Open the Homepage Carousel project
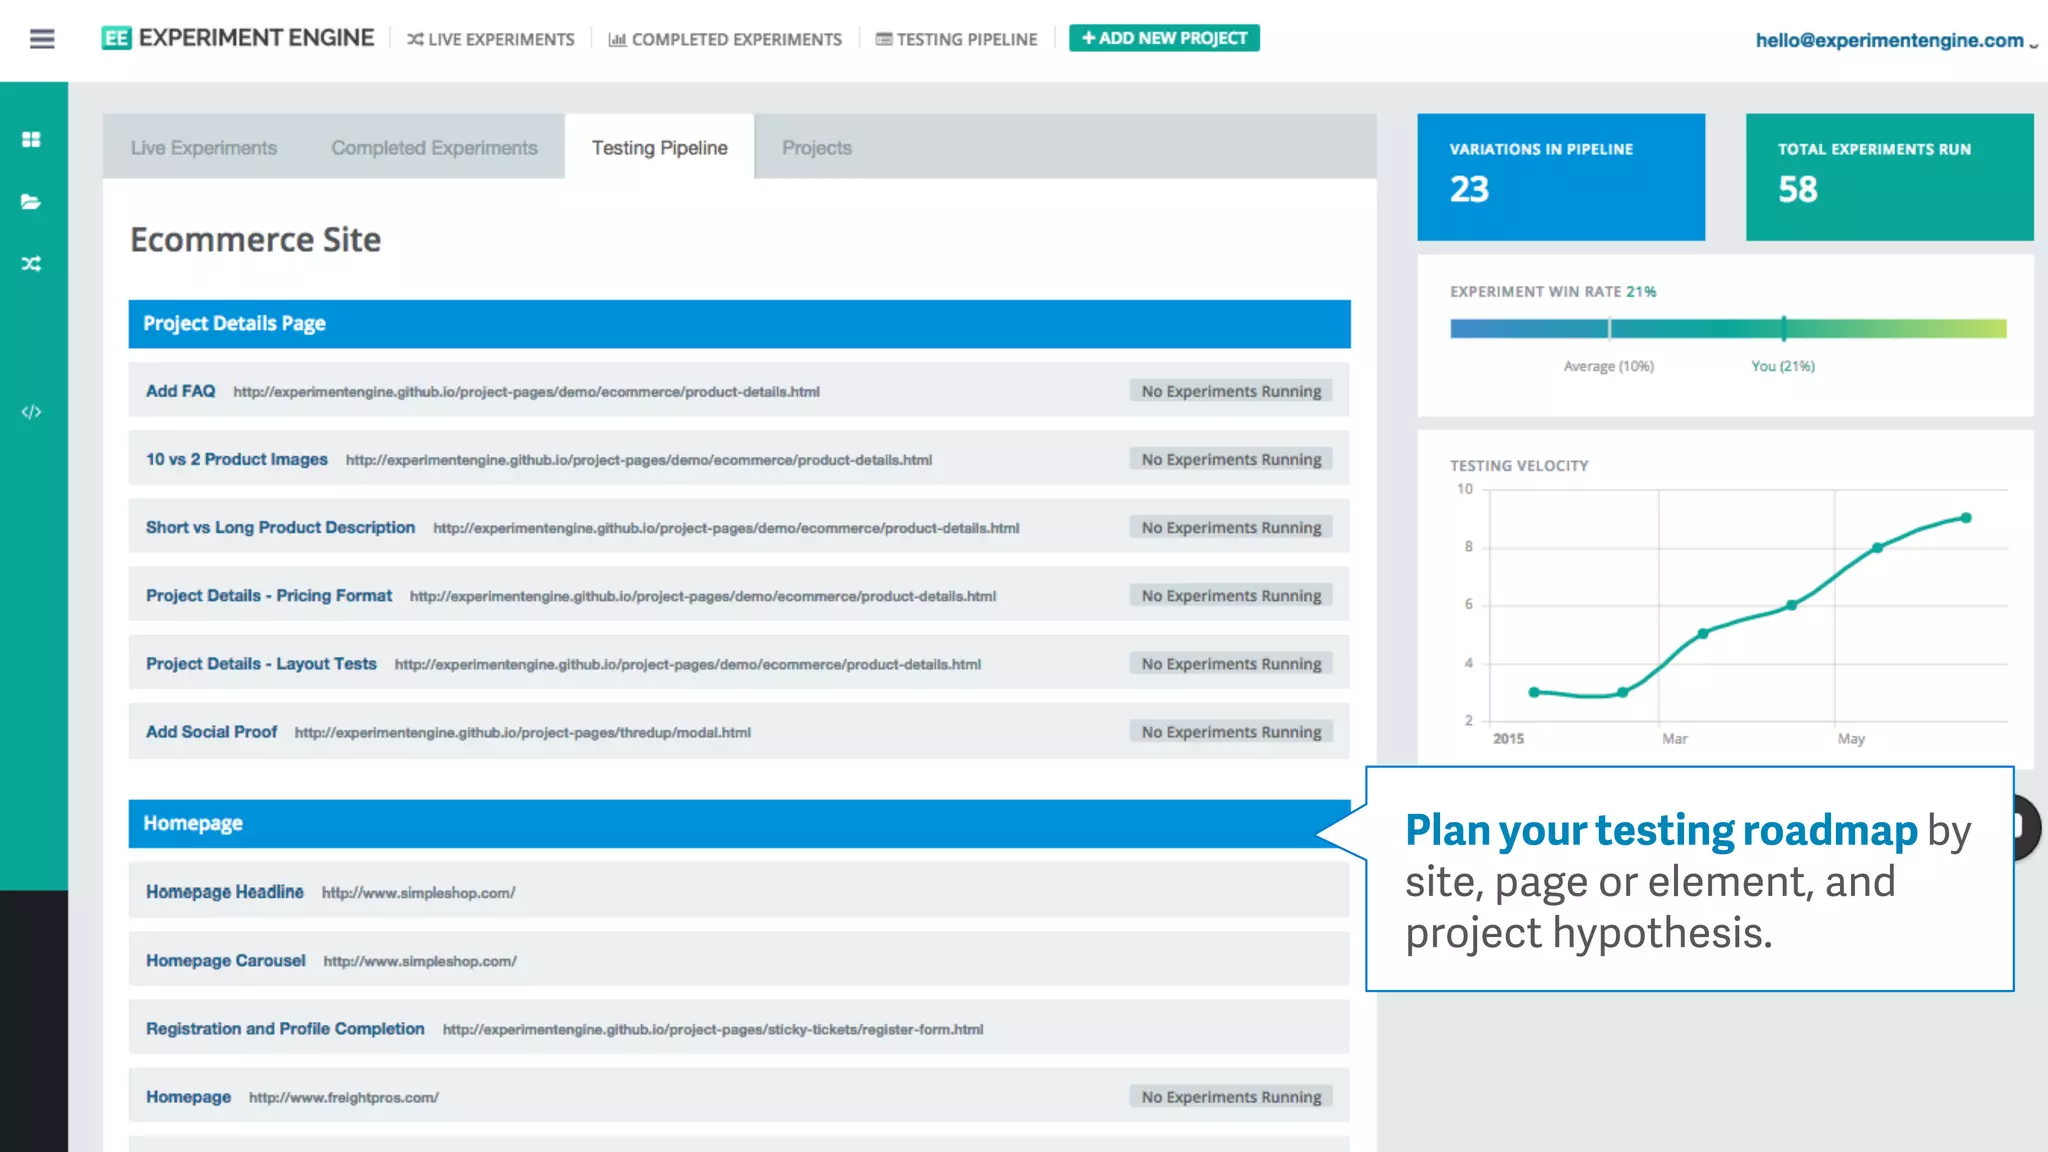This screenshot has width=2048, height=1152. click(x=226, y=960)
